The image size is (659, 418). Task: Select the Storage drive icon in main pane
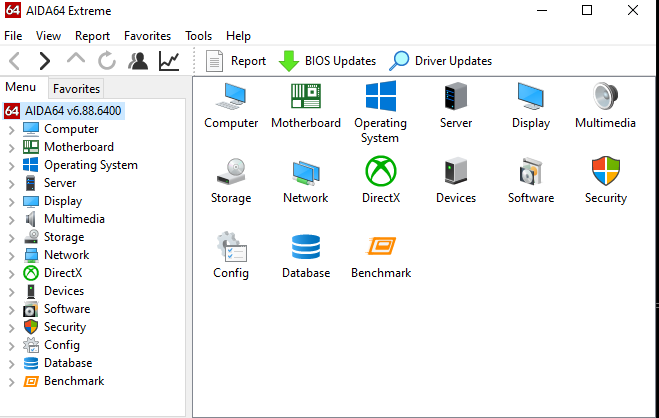tap(231, 171)
